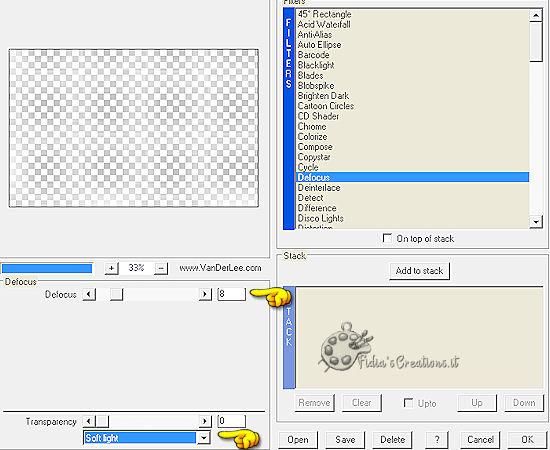Viewport: 550px width, 450px height.
Task: Open the www.VanDerLee.com link
Action: (220, 268)
